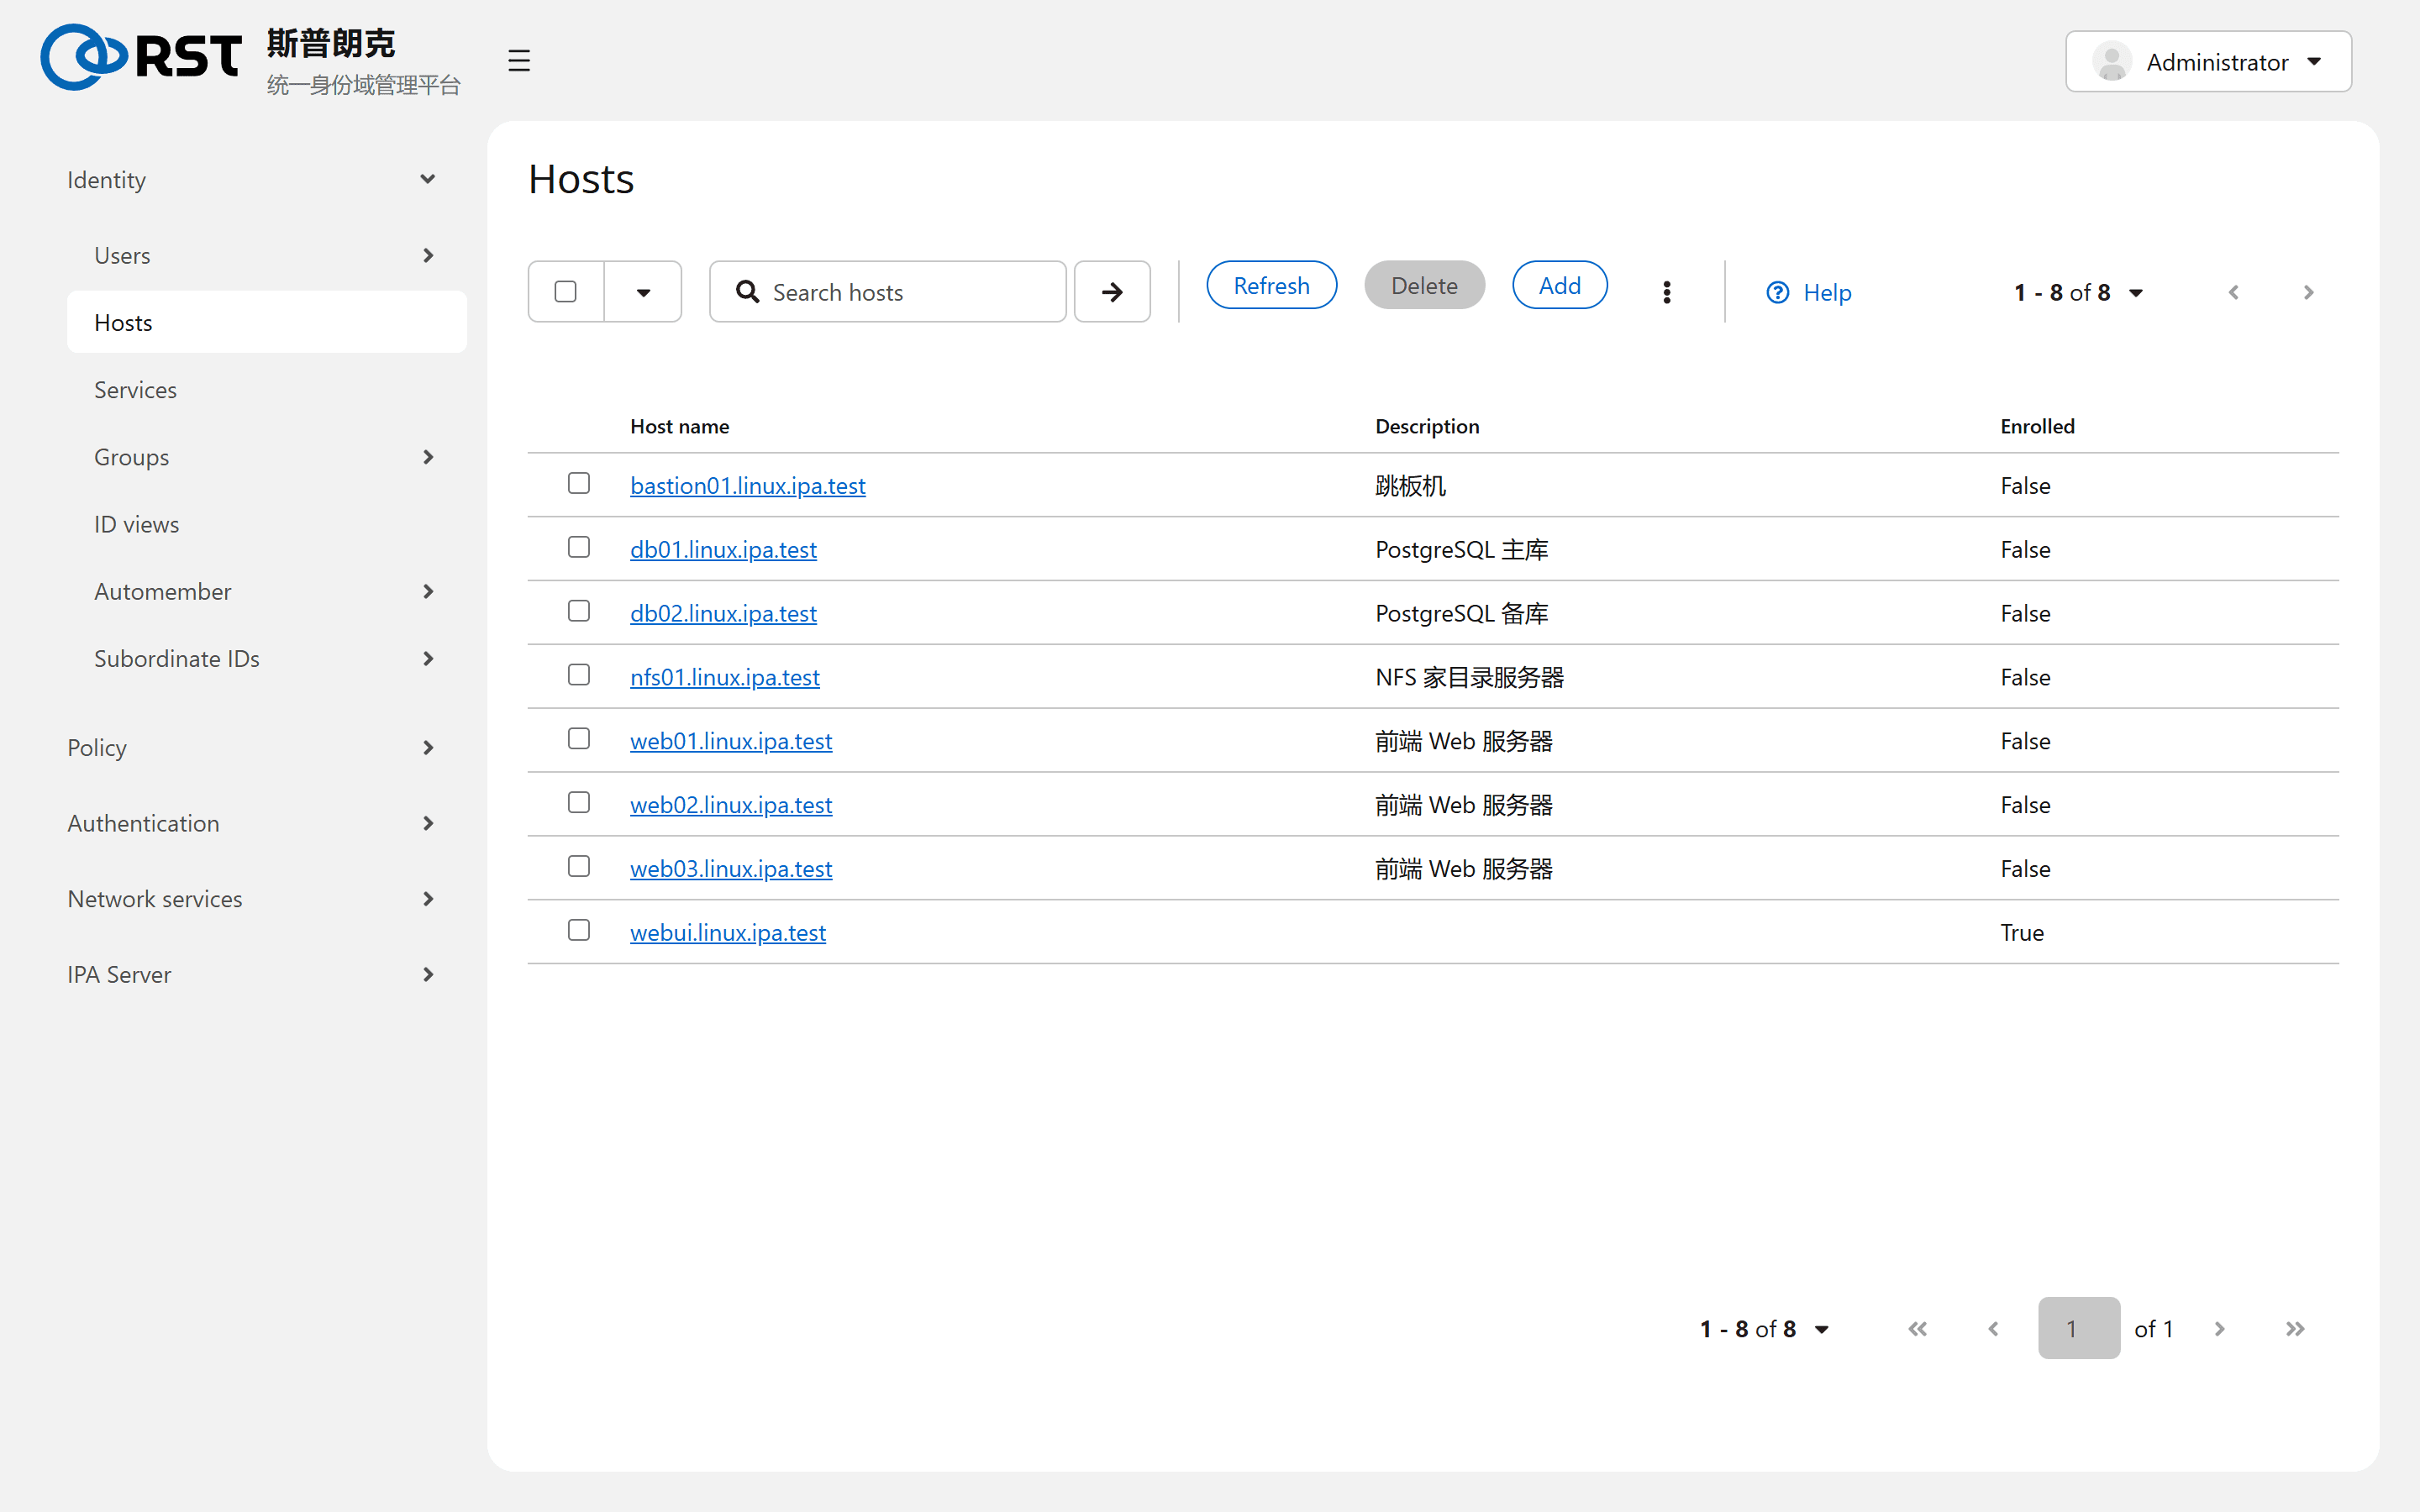The height and width of the screenshot is (1512, 2420).
Task: Click the 'True' enrolled value
Action: (2021, 932)
